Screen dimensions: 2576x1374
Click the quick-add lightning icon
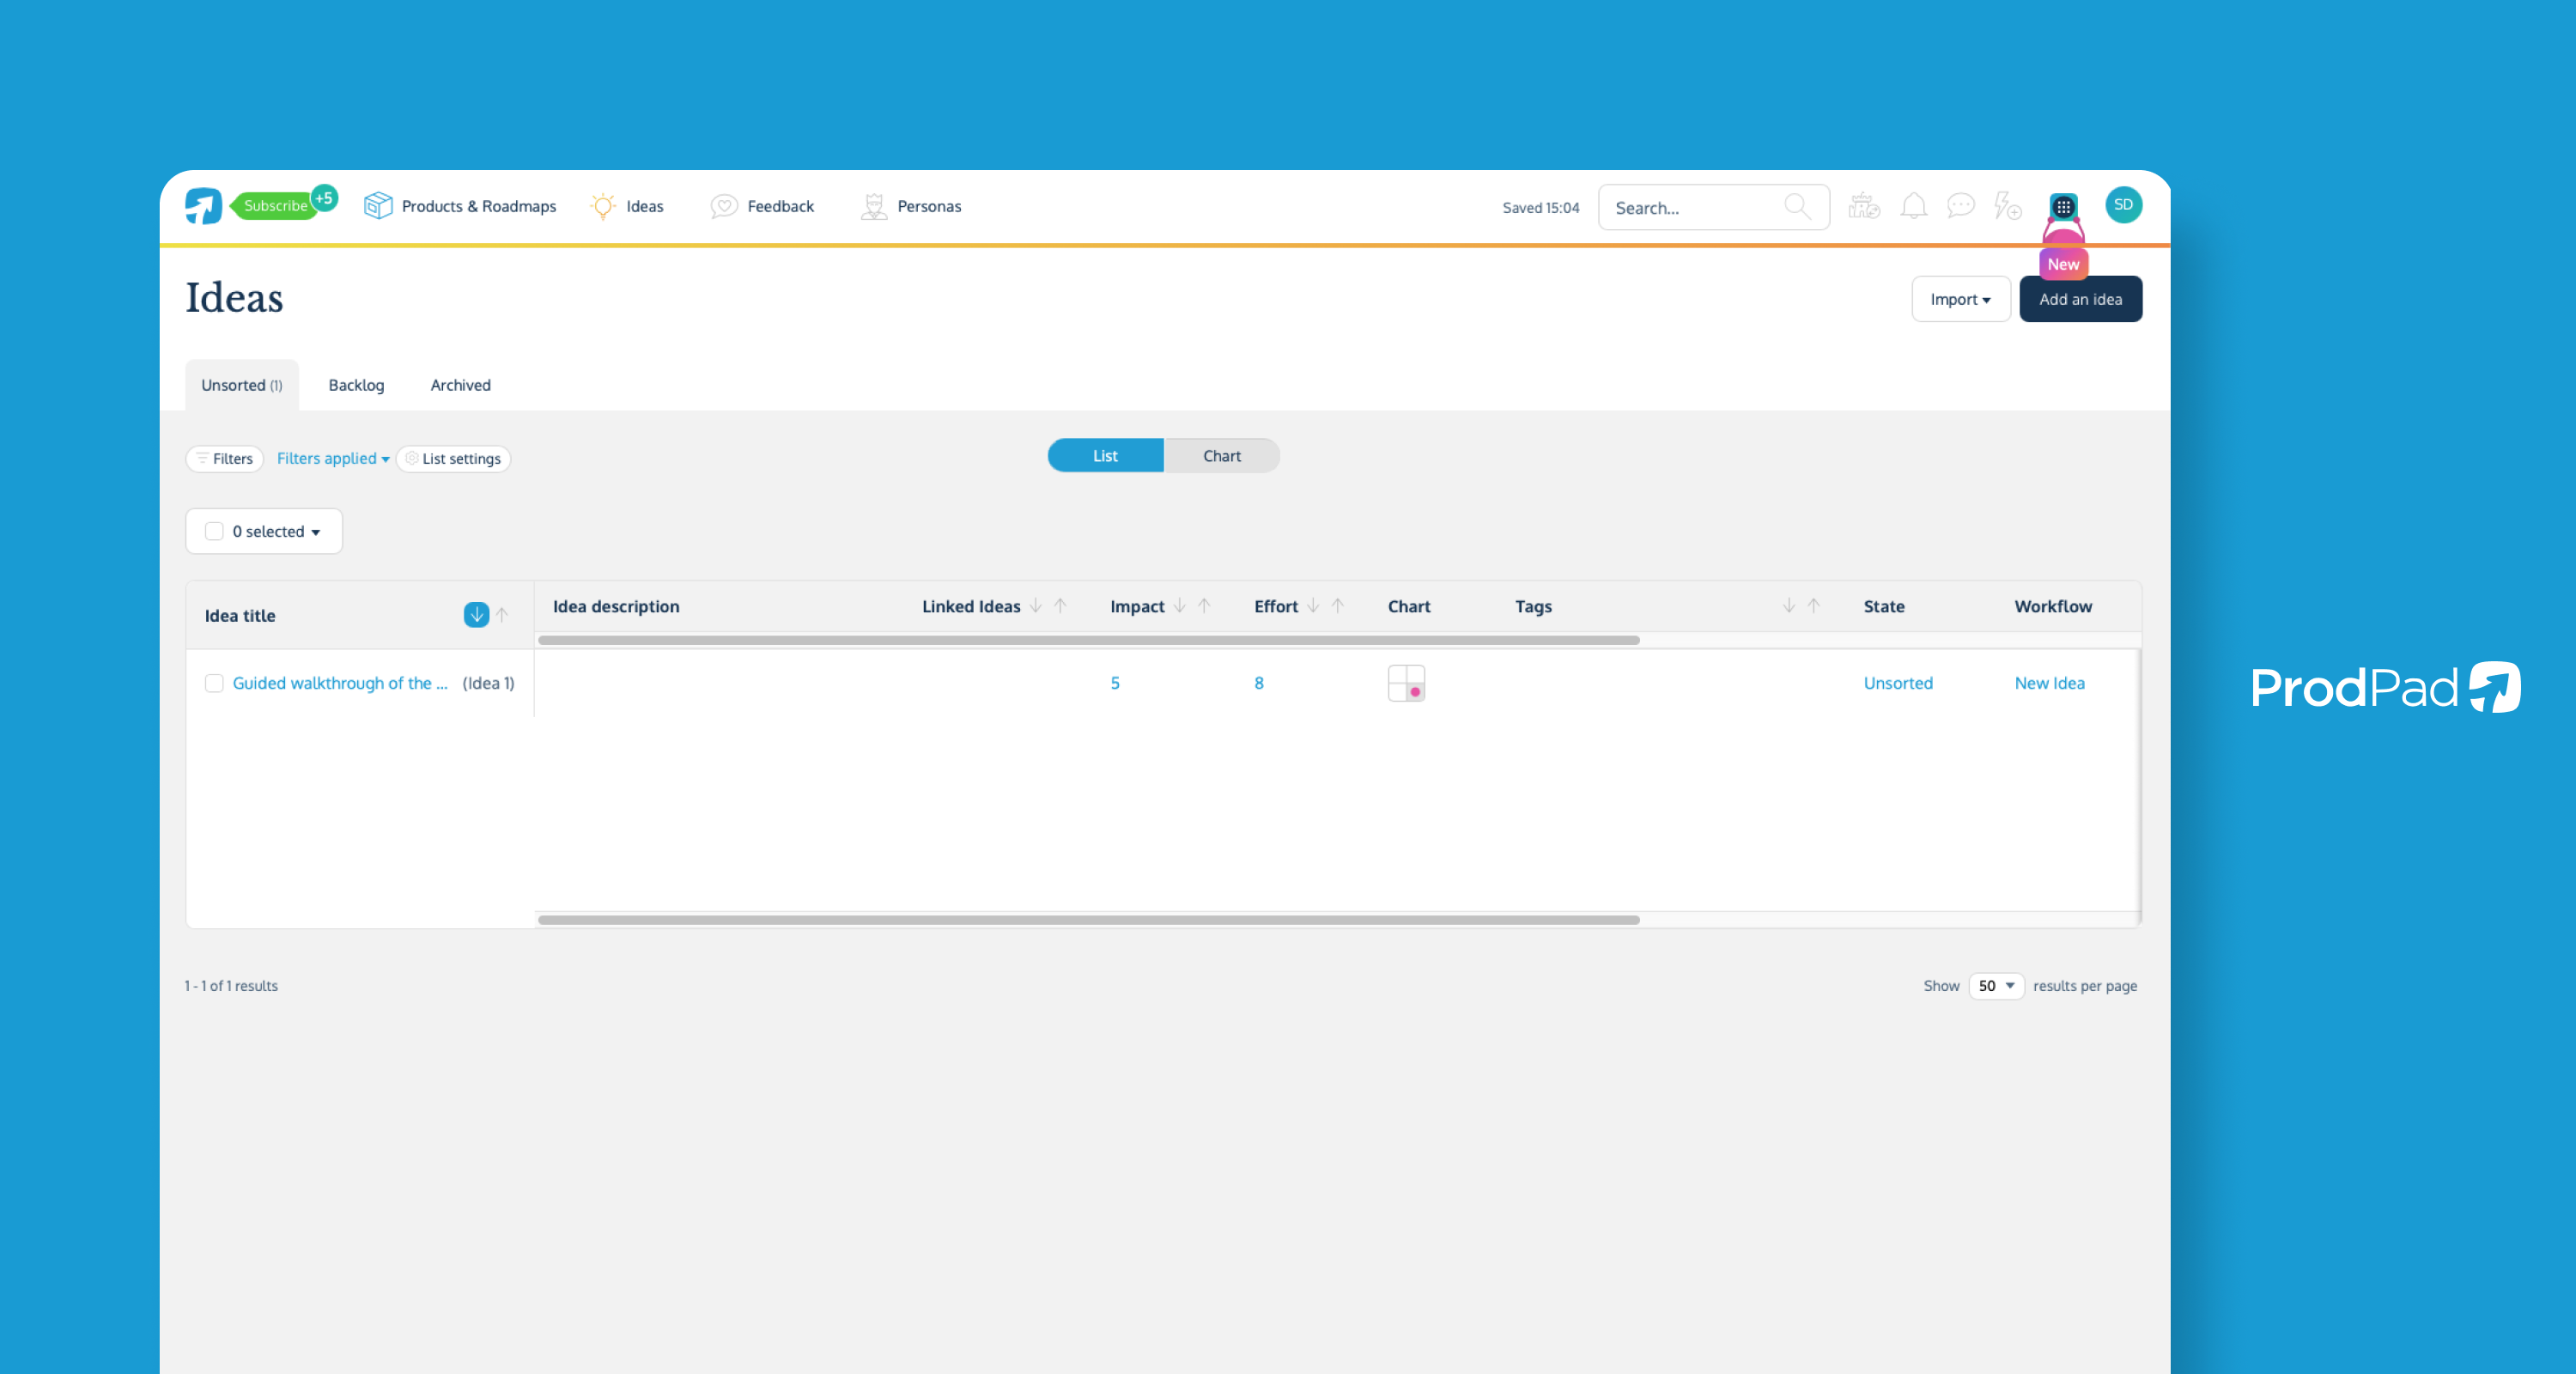2008,206
